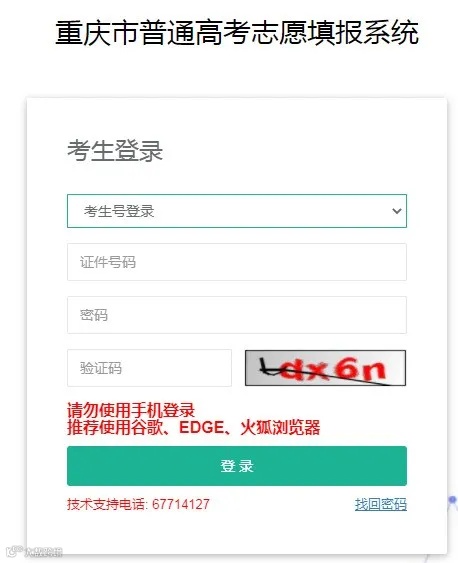458x563 pixels.
Task: Focus the 证件号码 input field
Action: pyautogui.click(x=237, y=262)
